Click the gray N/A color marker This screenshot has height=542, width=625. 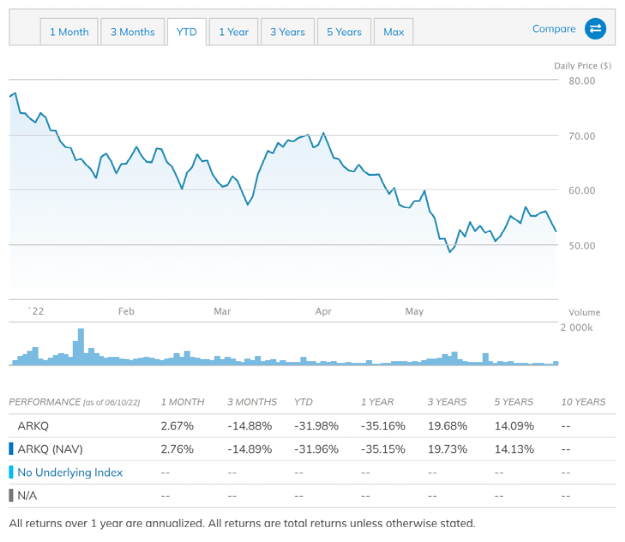click(11, 495)
